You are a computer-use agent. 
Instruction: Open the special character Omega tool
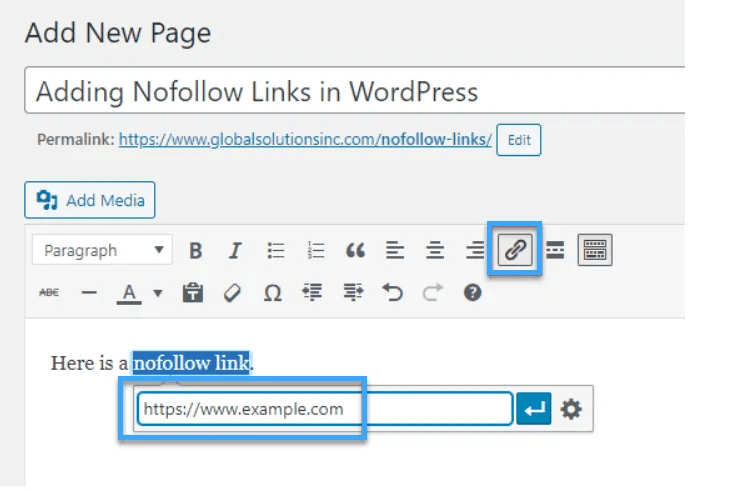(x=272, y=293)
